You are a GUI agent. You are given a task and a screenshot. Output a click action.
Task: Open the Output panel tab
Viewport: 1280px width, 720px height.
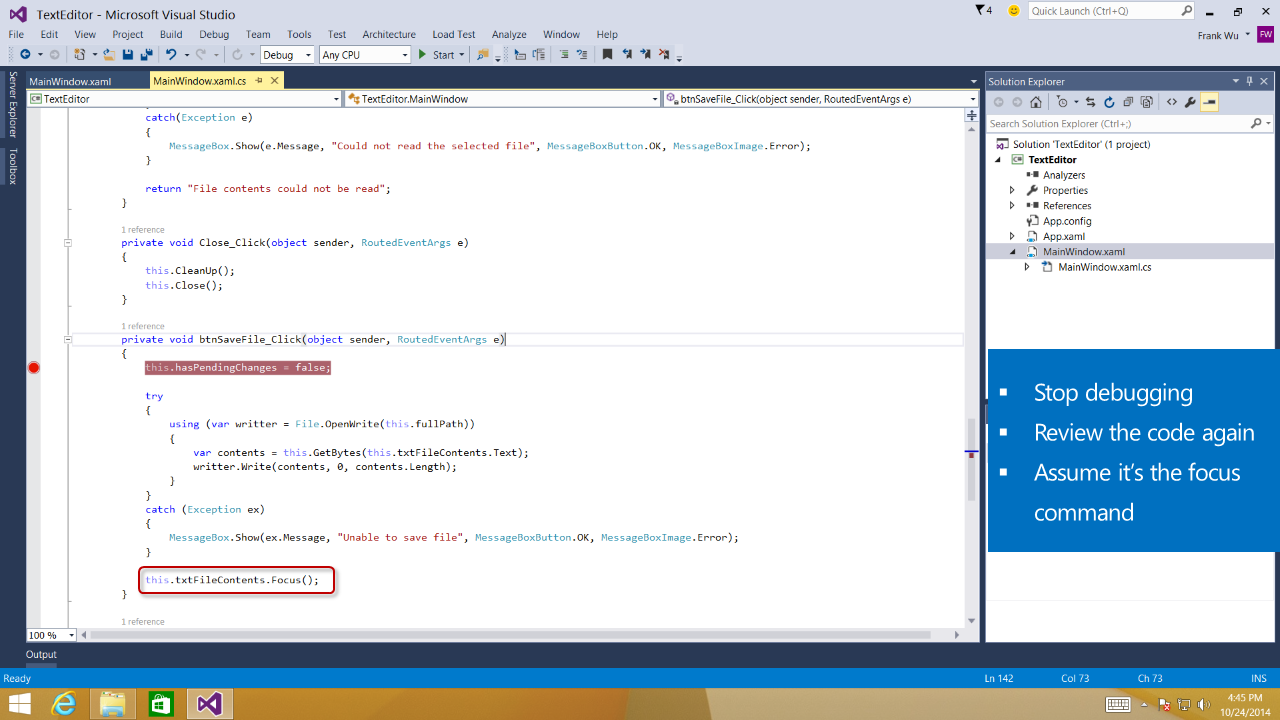click(x=41, y=654)
